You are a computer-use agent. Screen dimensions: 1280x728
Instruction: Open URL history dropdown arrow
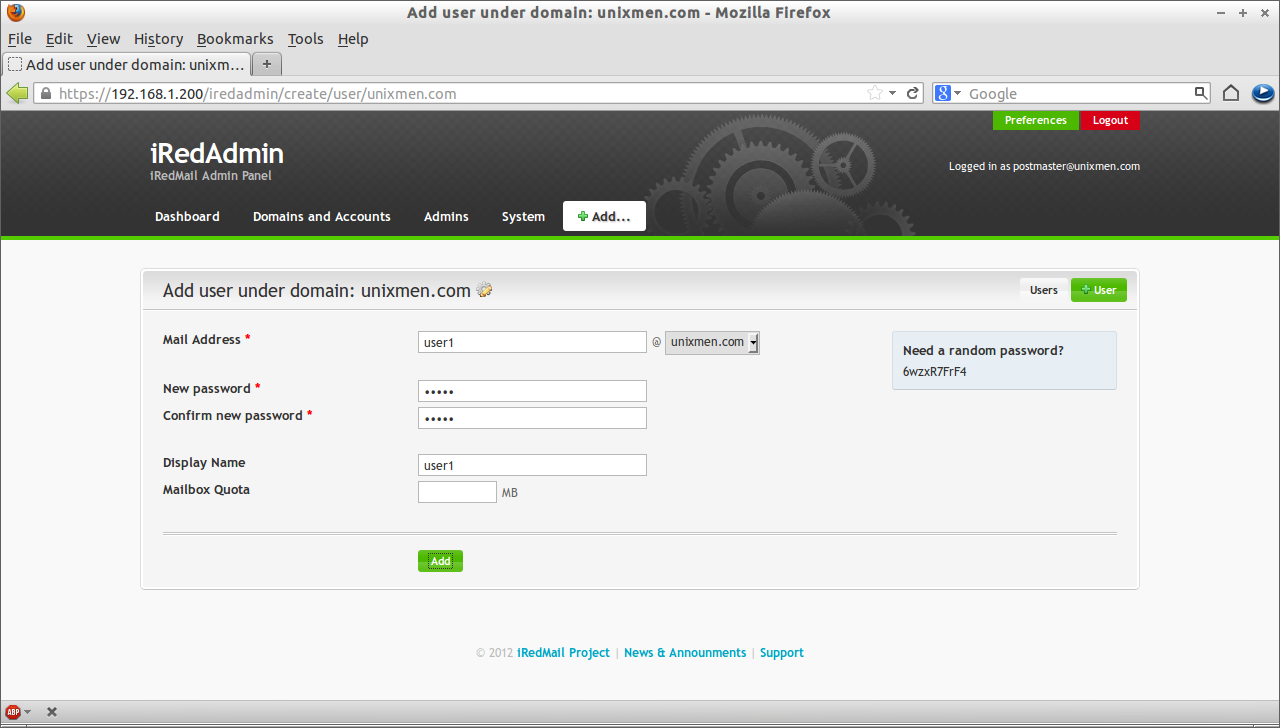tap(893, 93)
